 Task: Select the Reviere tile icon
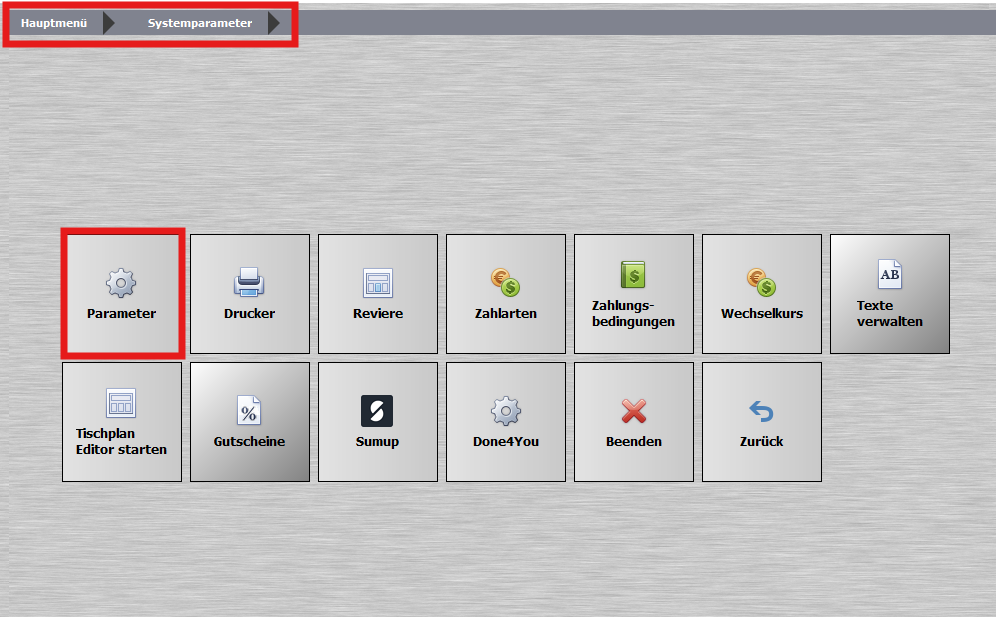tap(378, 283)
